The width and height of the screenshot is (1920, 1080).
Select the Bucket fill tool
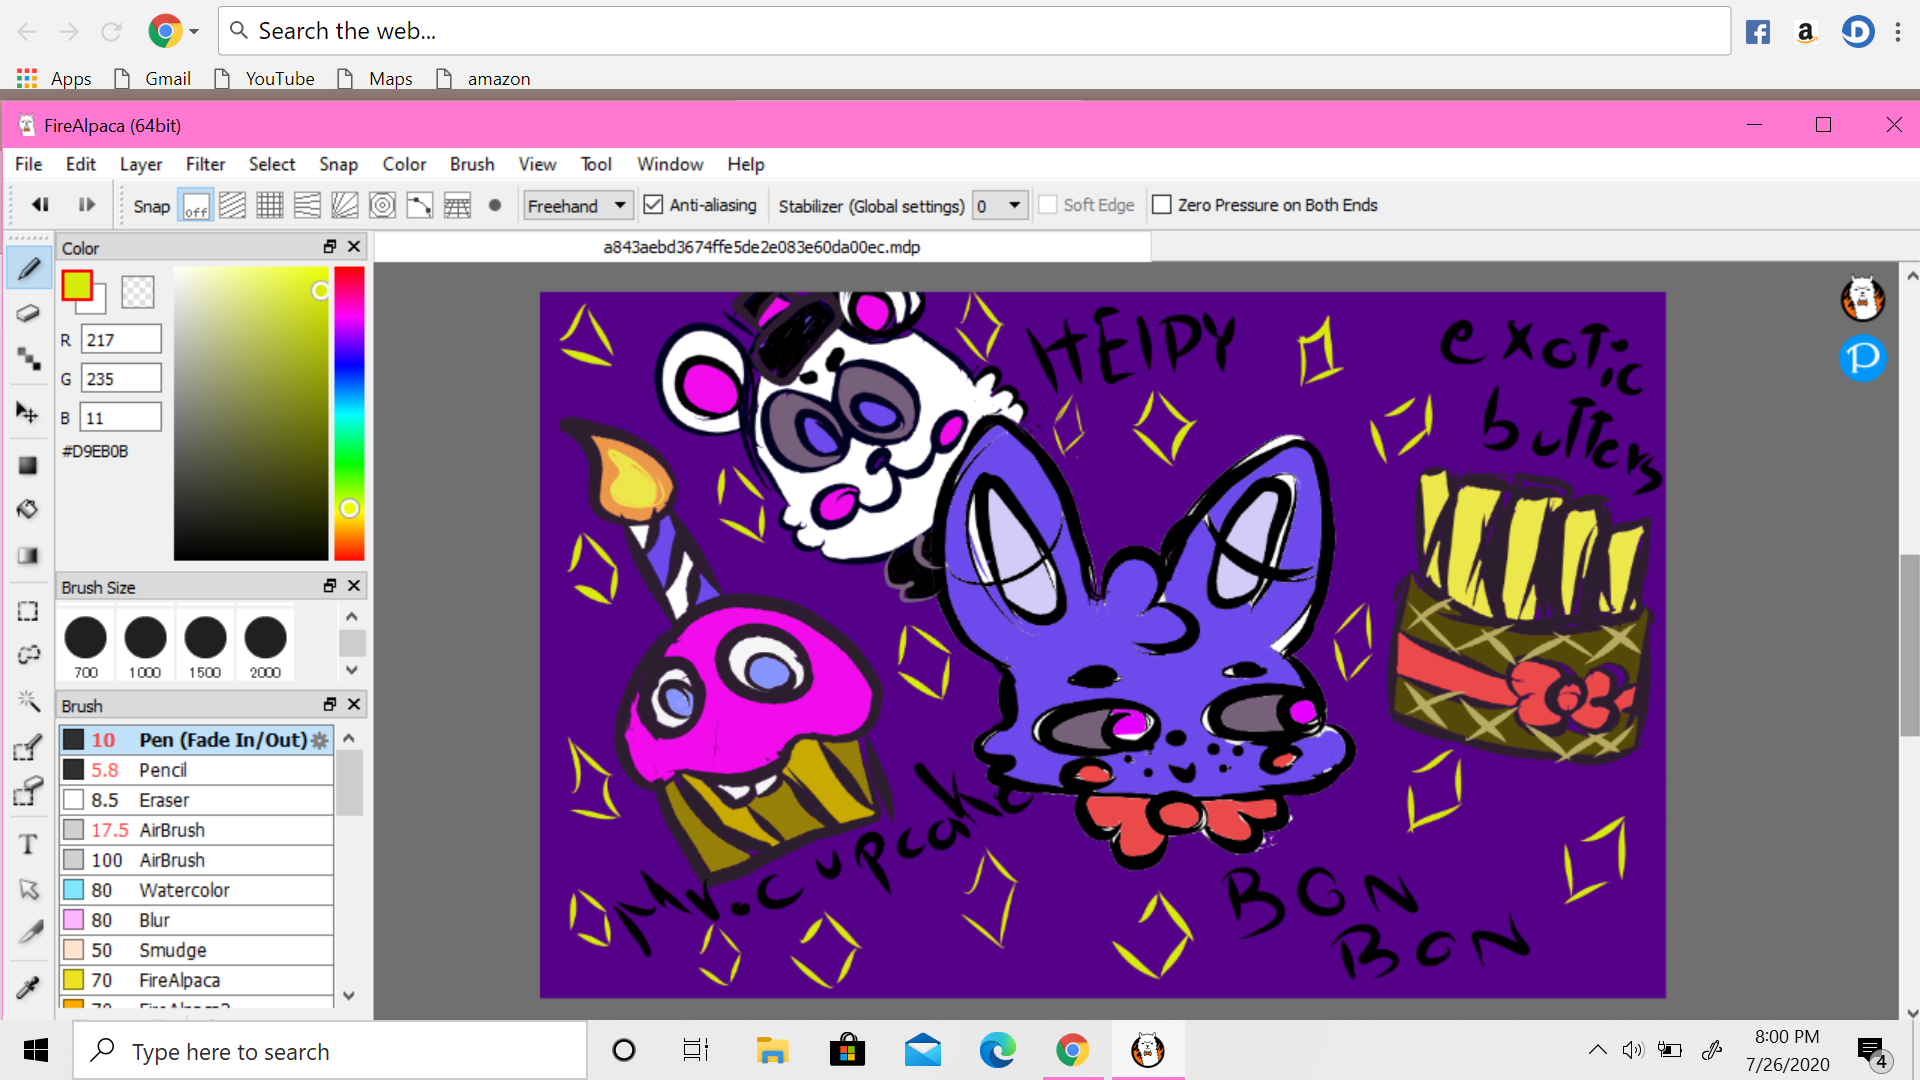(x=28, y=509)
